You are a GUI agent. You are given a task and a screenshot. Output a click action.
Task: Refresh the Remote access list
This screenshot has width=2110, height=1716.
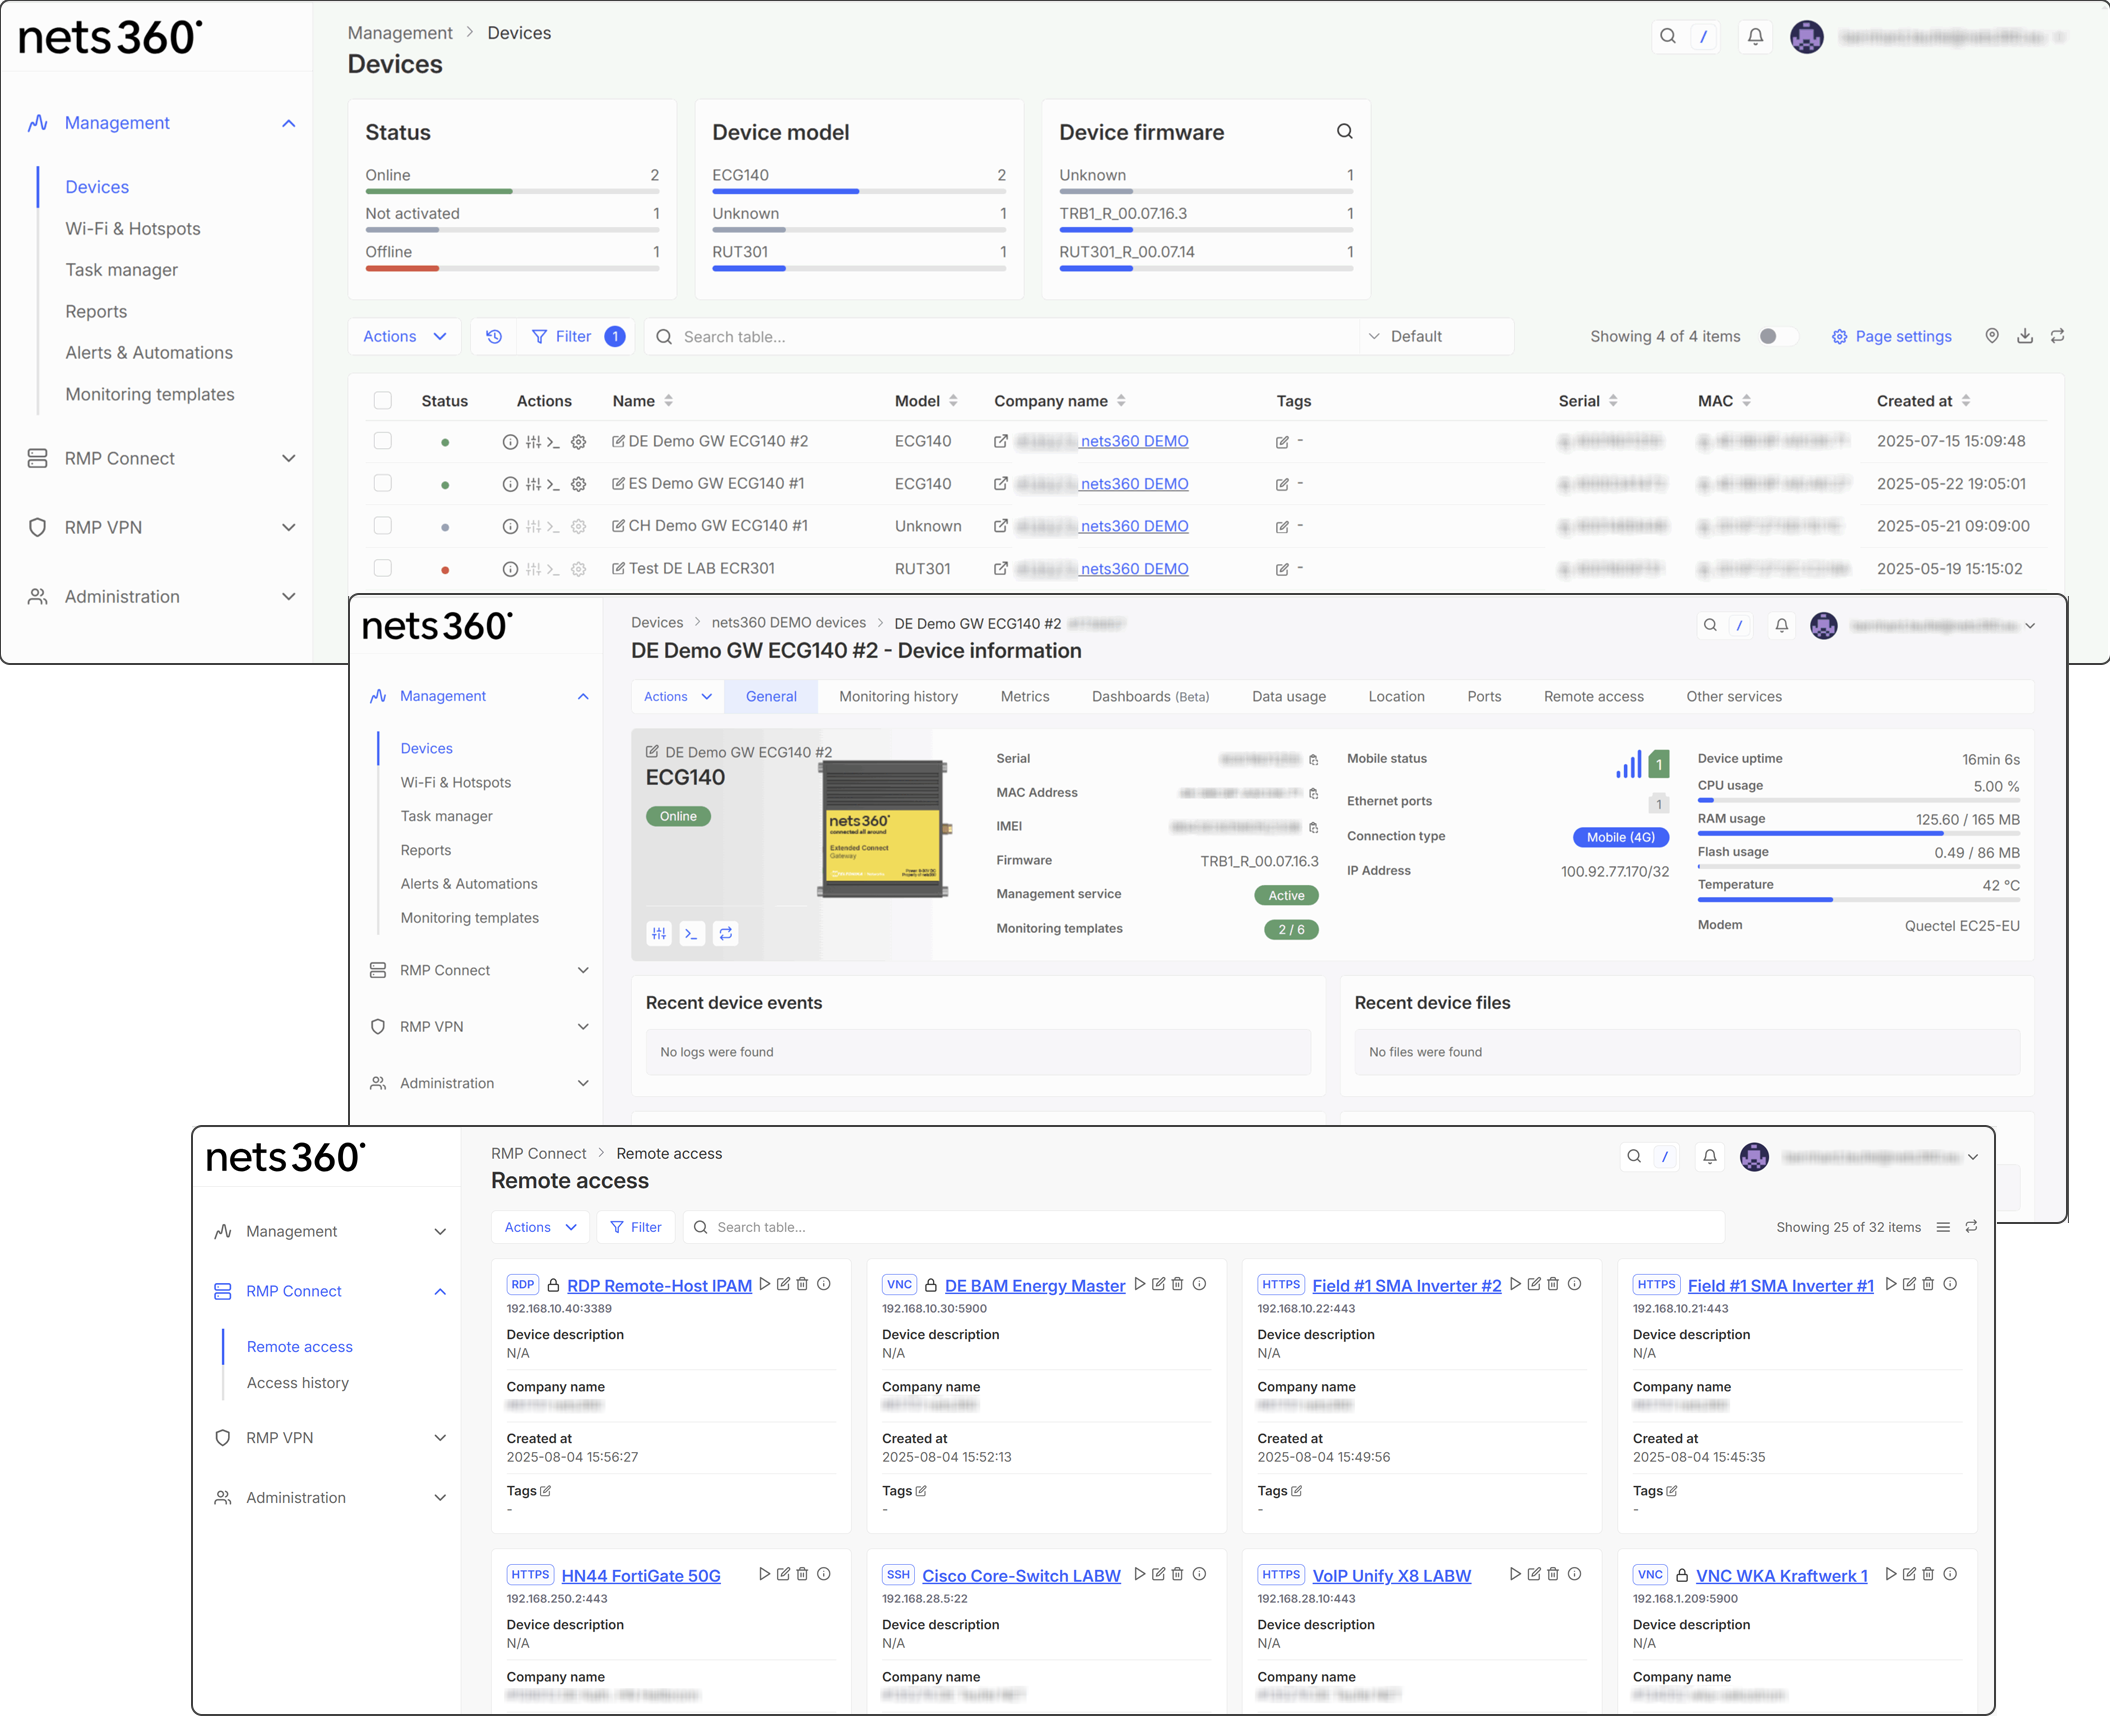[1971, 1227]
